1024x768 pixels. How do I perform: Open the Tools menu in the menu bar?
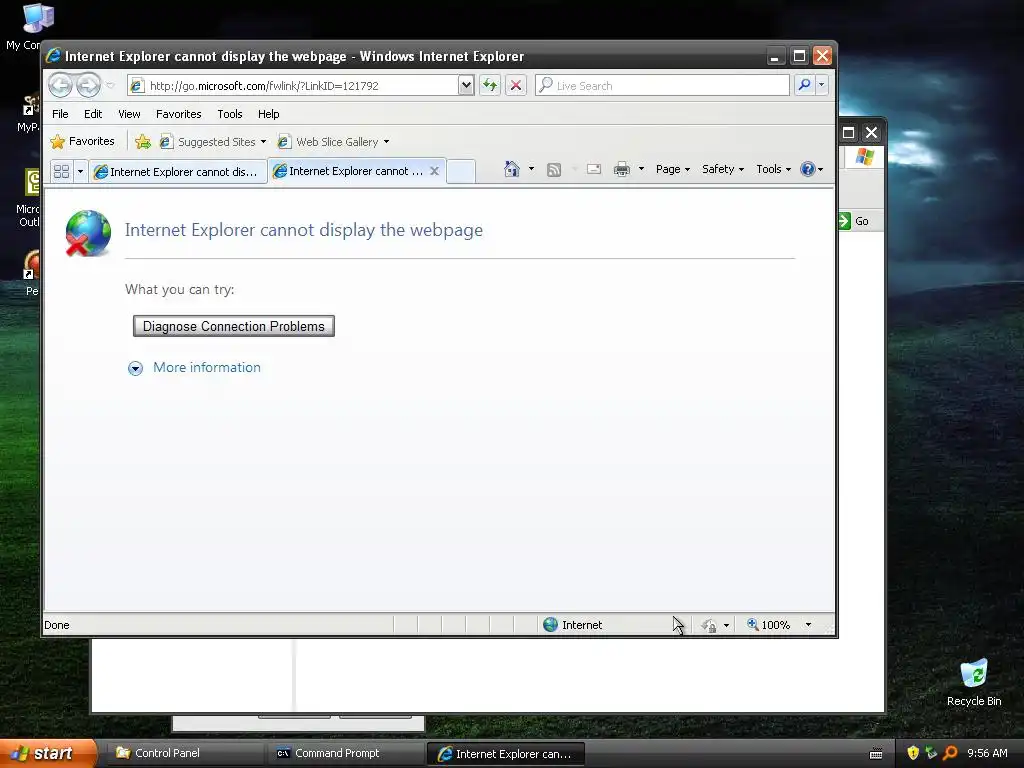coord(230,114)
